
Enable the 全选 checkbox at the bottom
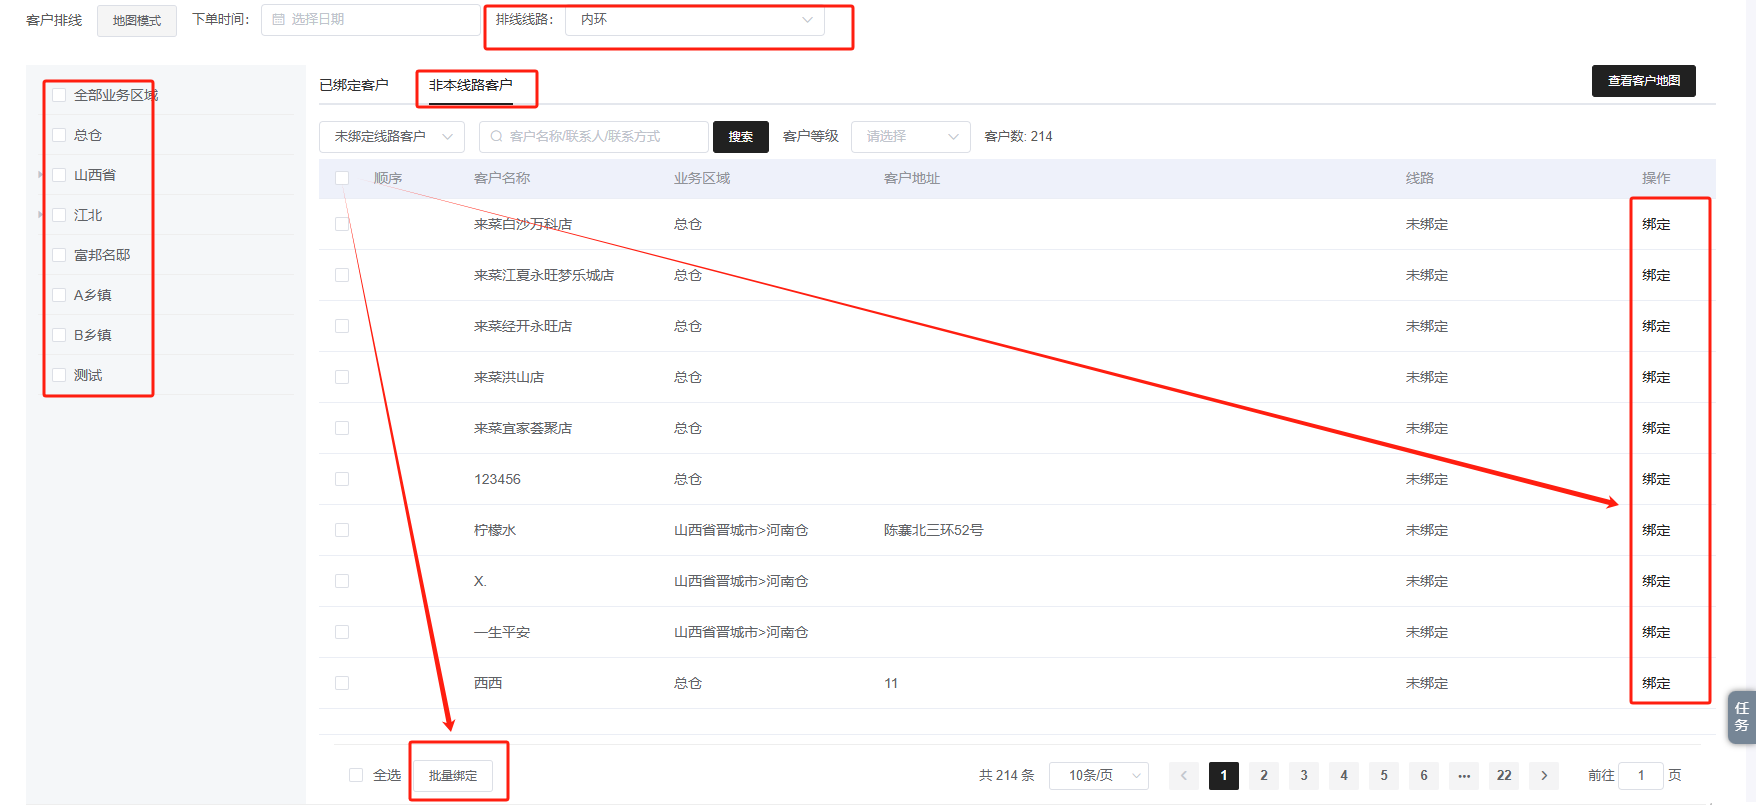[356, 775]
